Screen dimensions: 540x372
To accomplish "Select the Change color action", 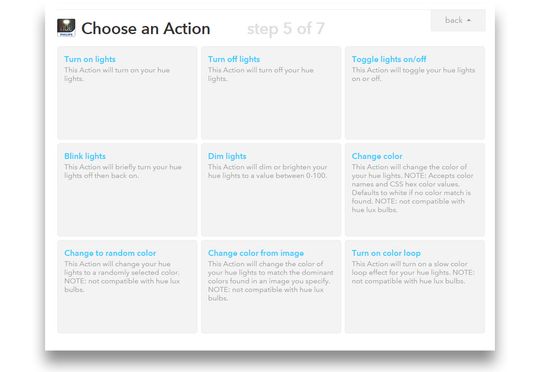I will click(377, 156).
